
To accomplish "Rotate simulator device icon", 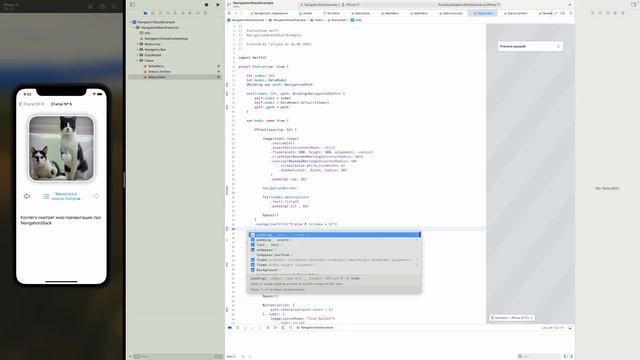I will tap(114, 6).
